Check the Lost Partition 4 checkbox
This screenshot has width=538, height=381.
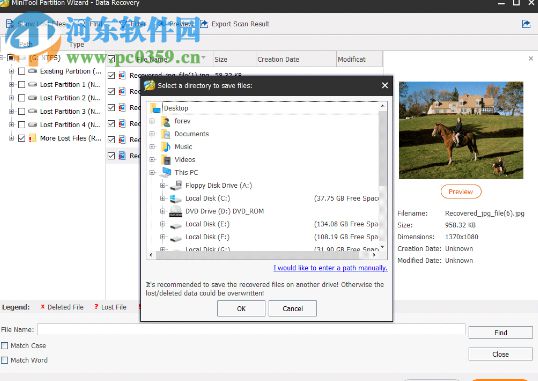pos(21,124)
